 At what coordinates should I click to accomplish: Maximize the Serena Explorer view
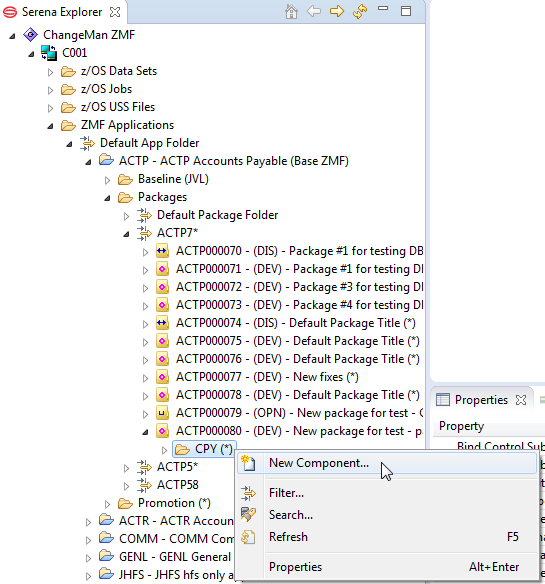point(406,11)
